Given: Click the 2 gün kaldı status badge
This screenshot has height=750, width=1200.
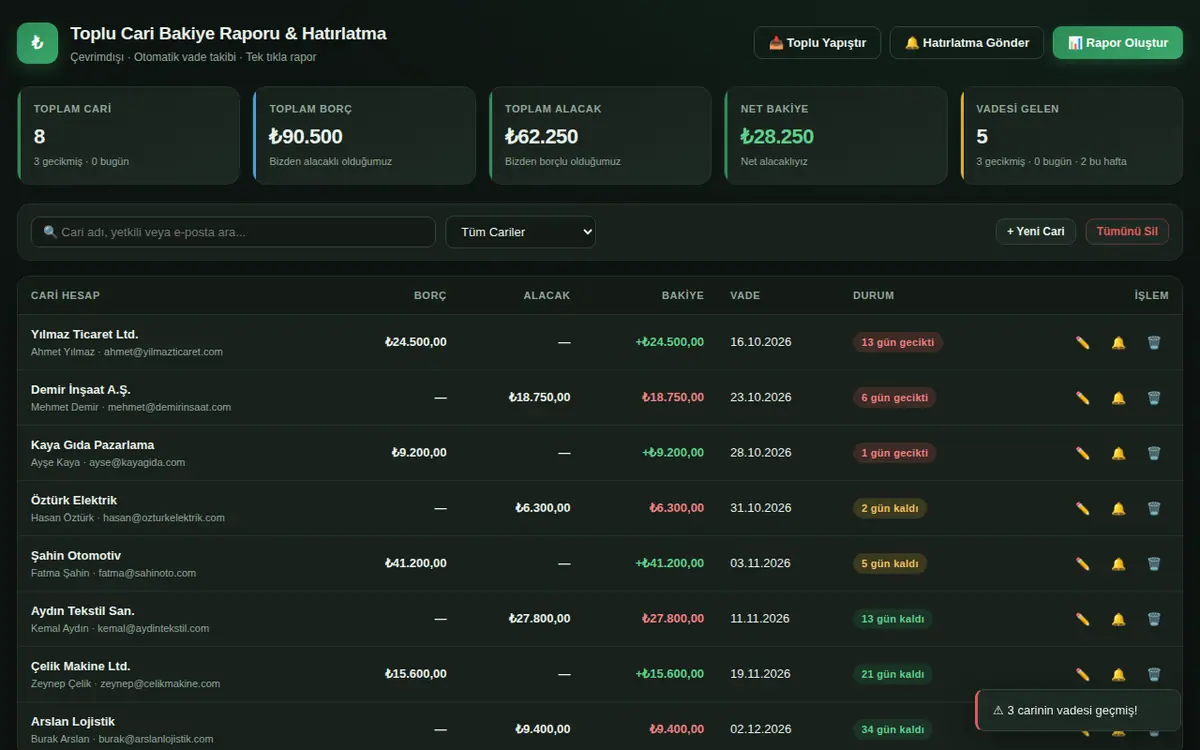Looking at the screenshot, I should (890, 508).
